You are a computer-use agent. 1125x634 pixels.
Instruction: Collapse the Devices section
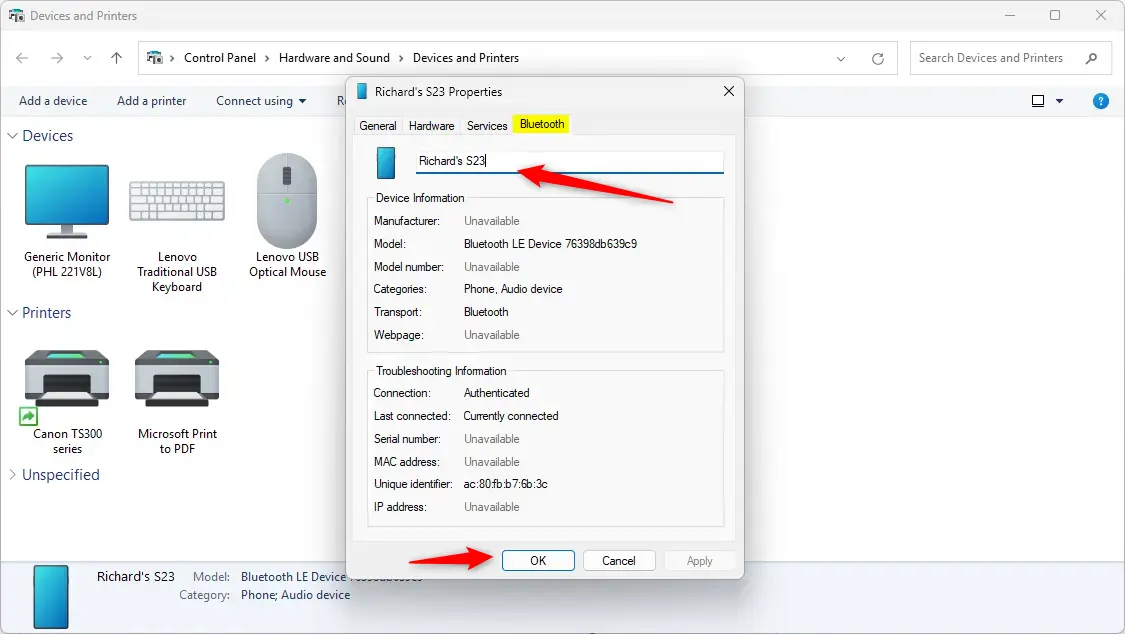(x=12, y=136)
